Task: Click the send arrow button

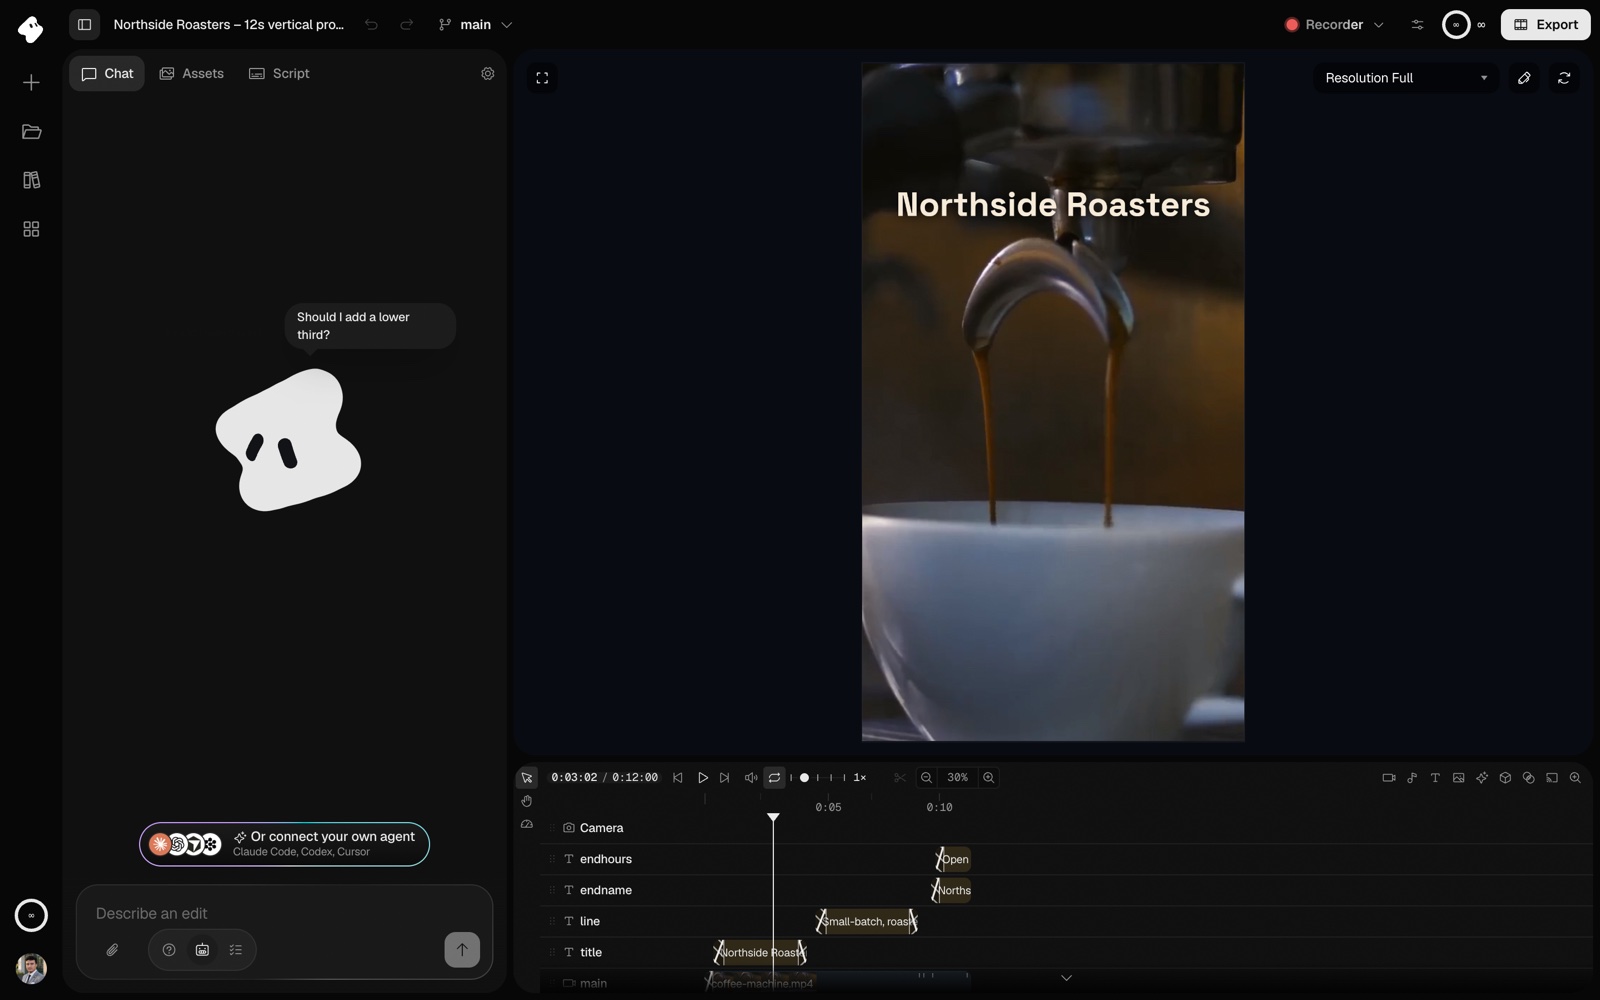Action: coord(462,950)
